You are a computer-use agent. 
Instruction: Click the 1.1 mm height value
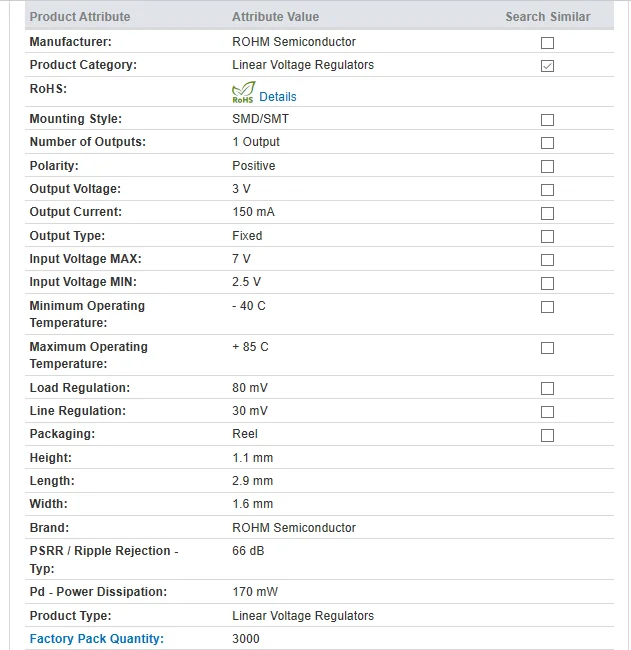click(x=252, y=458)
